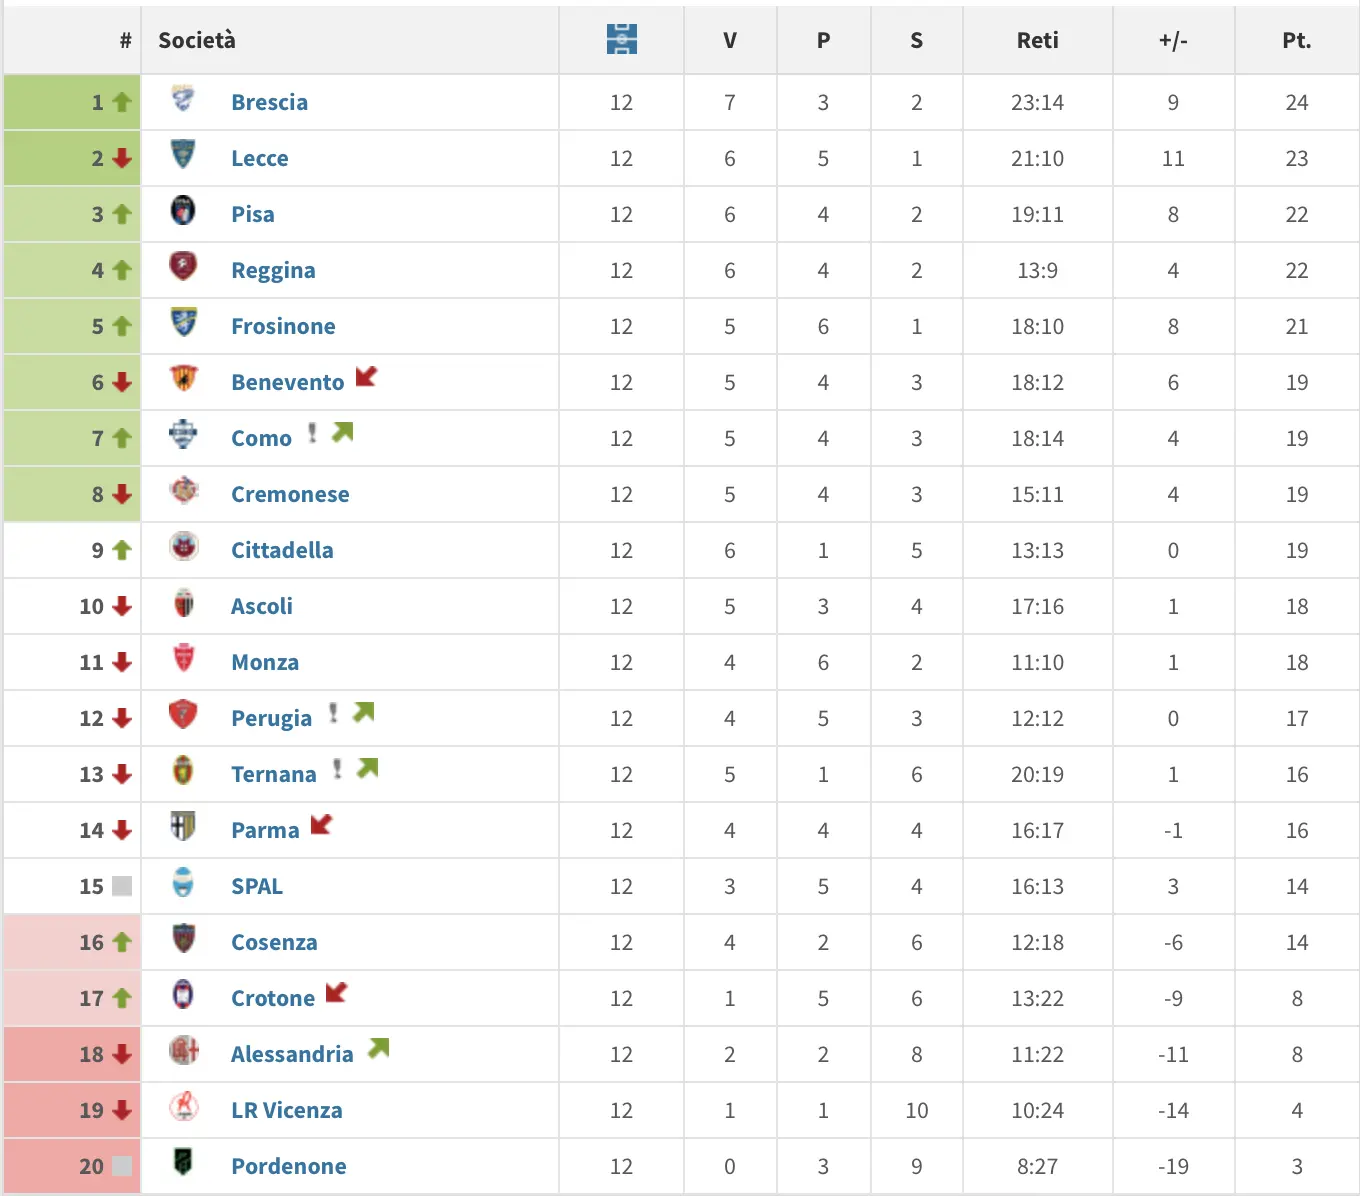1360x1196 pixels.
Task: Open the SPAL team link
Action: click(257, 886)
